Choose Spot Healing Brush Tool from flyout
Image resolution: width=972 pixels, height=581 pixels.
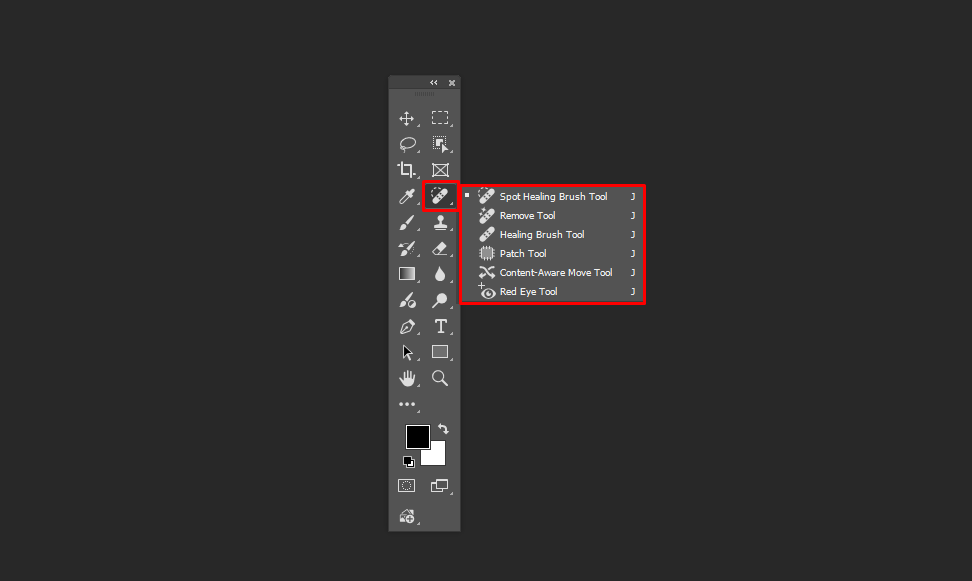coord(553,197)
